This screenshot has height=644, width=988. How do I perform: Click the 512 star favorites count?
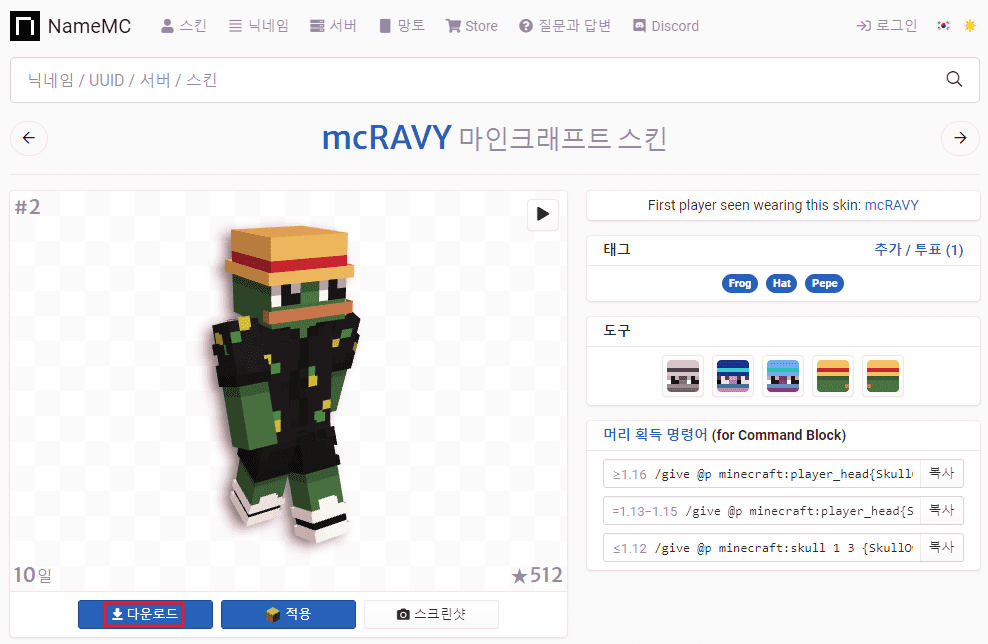(537, 575)
